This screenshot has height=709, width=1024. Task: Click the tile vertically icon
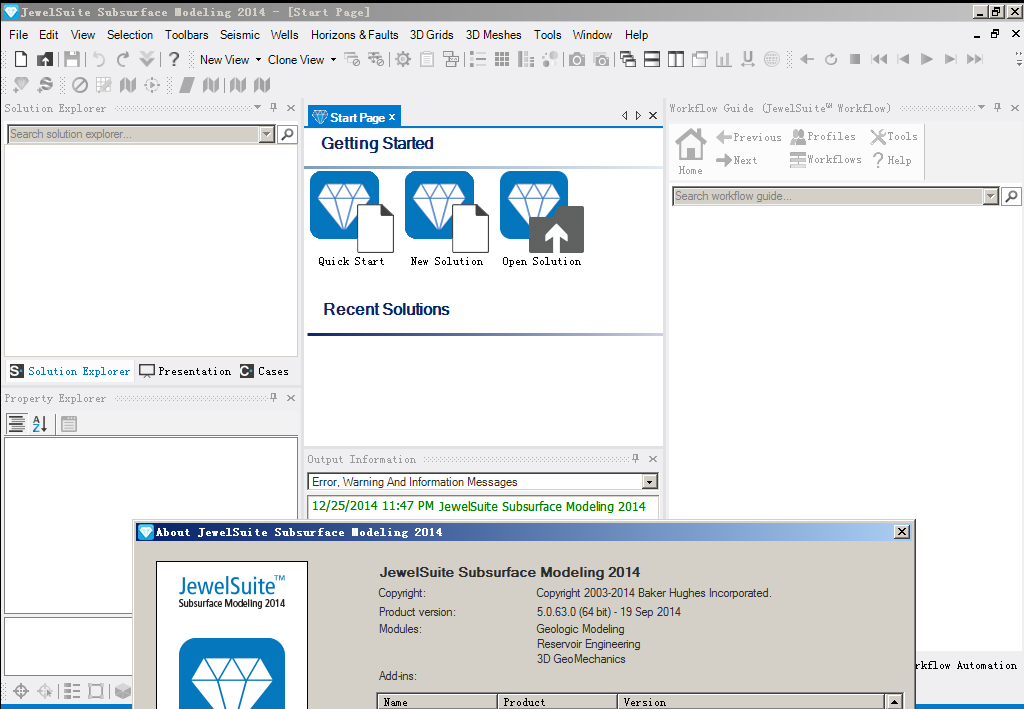(x=676, y=59)
